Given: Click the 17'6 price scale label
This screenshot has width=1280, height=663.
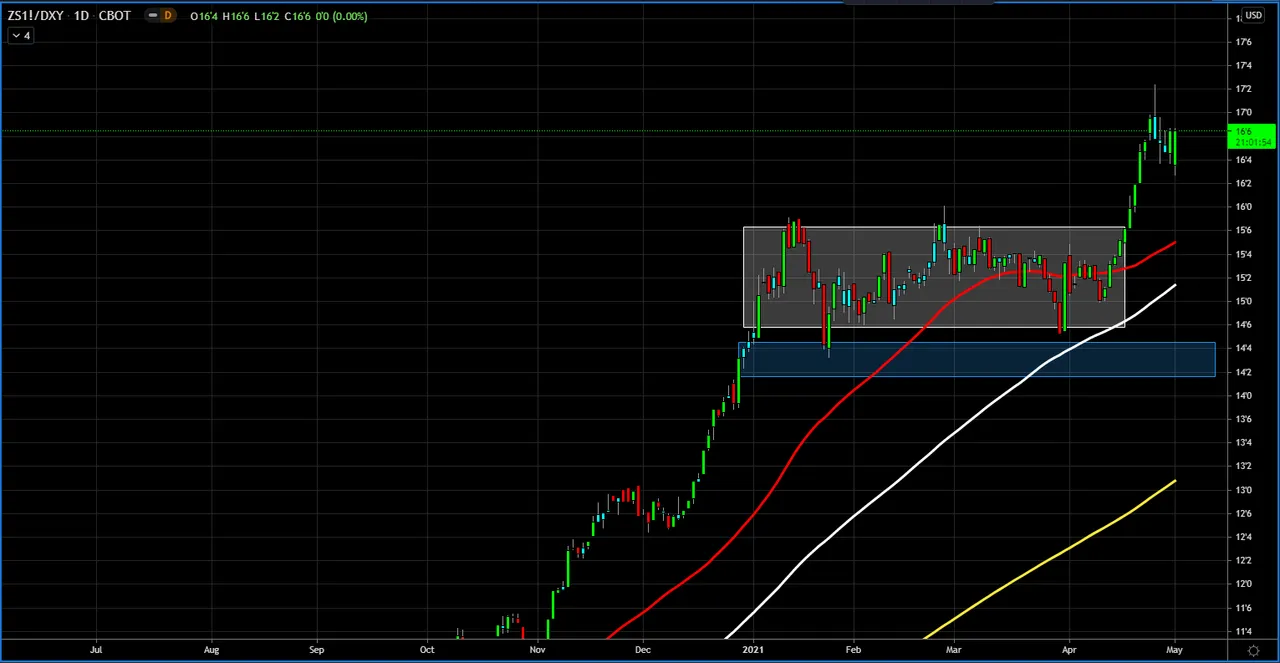Looking at the screenshot, I should (1243, 42).
